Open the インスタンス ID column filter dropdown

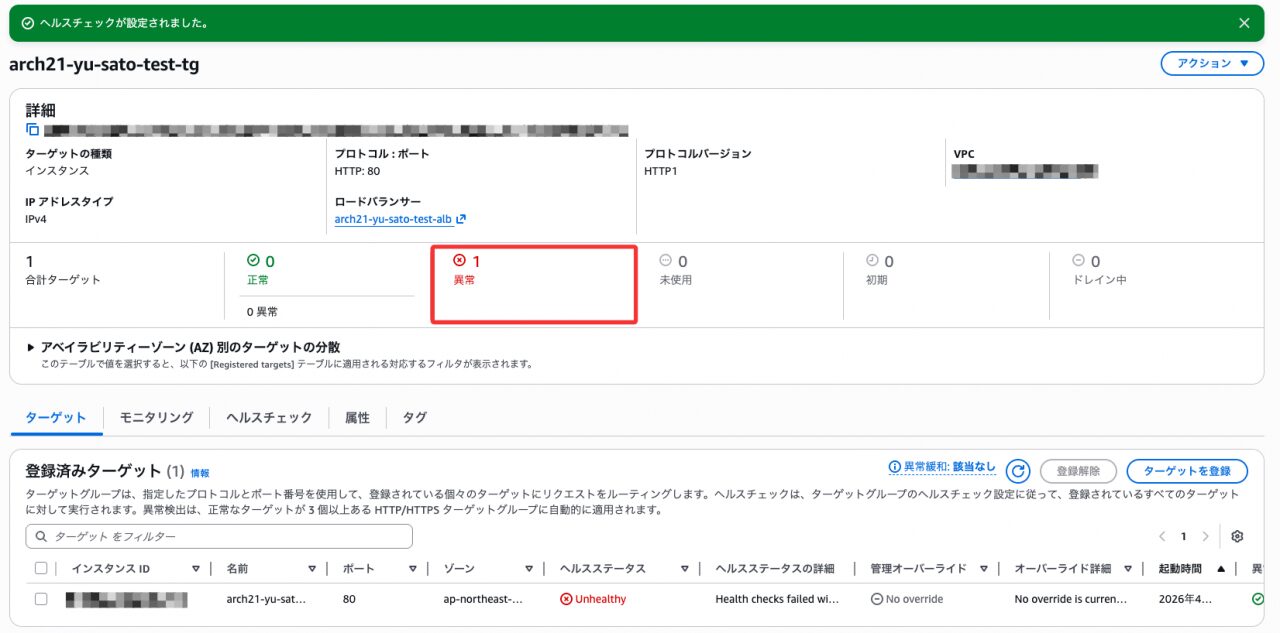click(196, 569)
